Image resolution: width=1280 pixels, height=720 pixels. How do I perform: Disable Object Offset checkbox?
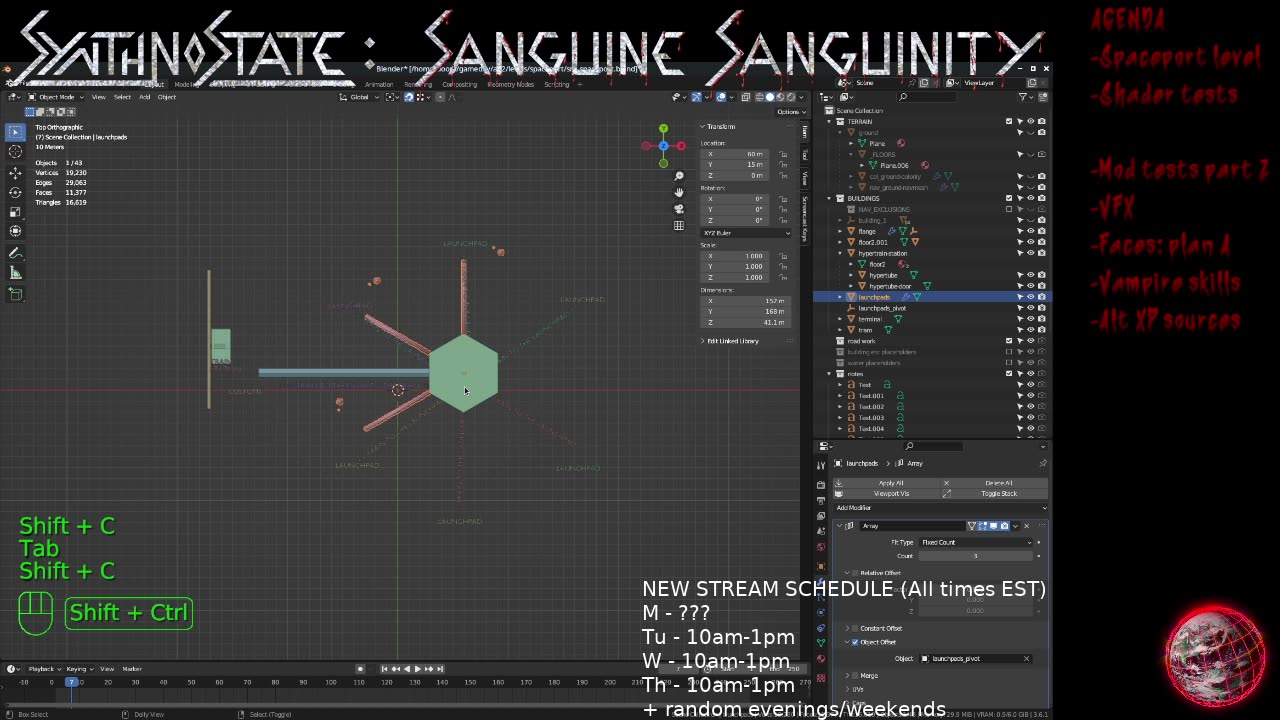coord(856,642)
